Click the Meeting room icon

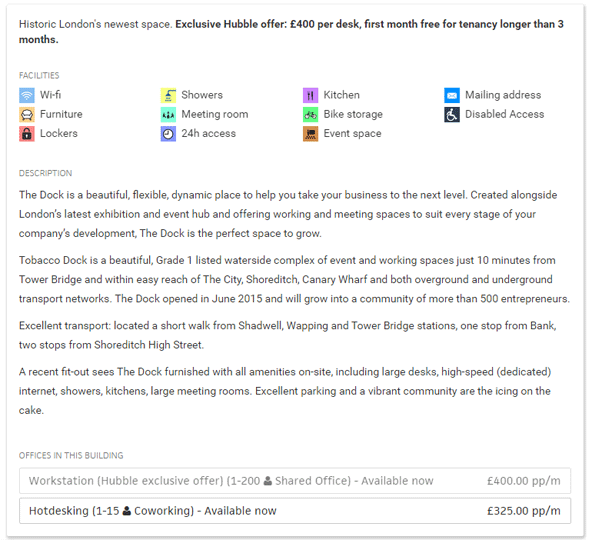tap(168, 114)
